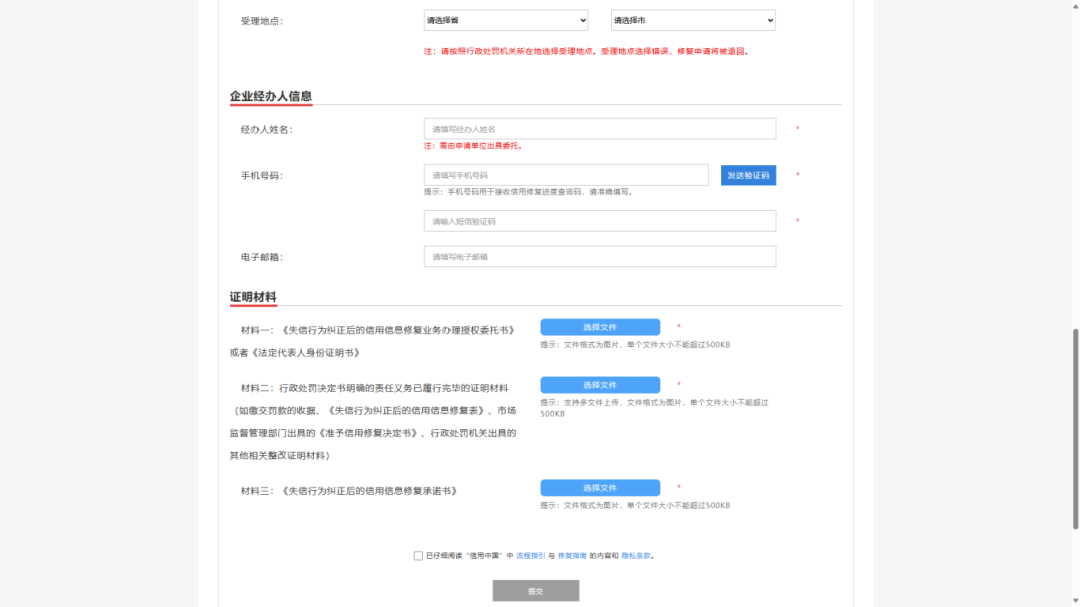Click the 经办人姓名 name input field
This screenshot has width=1080, height=607.
coord(599,129)
